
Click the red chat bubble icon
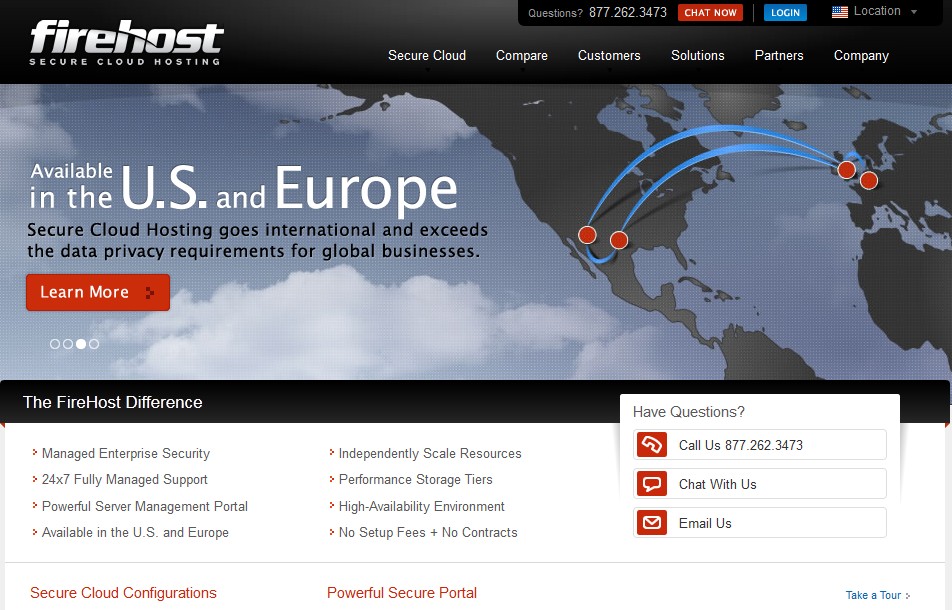click(x=651, y=484)
